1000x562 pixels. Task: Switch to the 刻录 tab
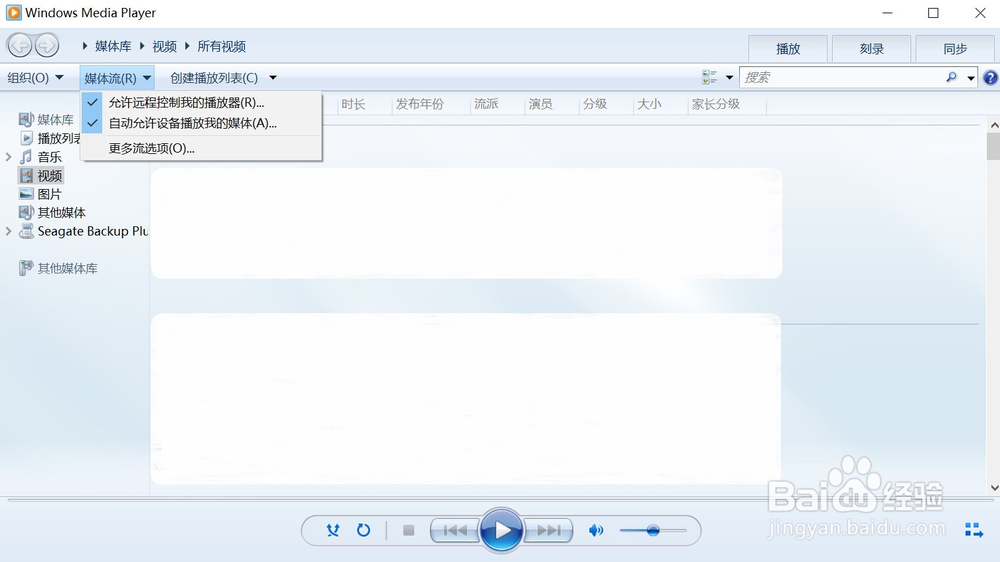tap(871, 48)
